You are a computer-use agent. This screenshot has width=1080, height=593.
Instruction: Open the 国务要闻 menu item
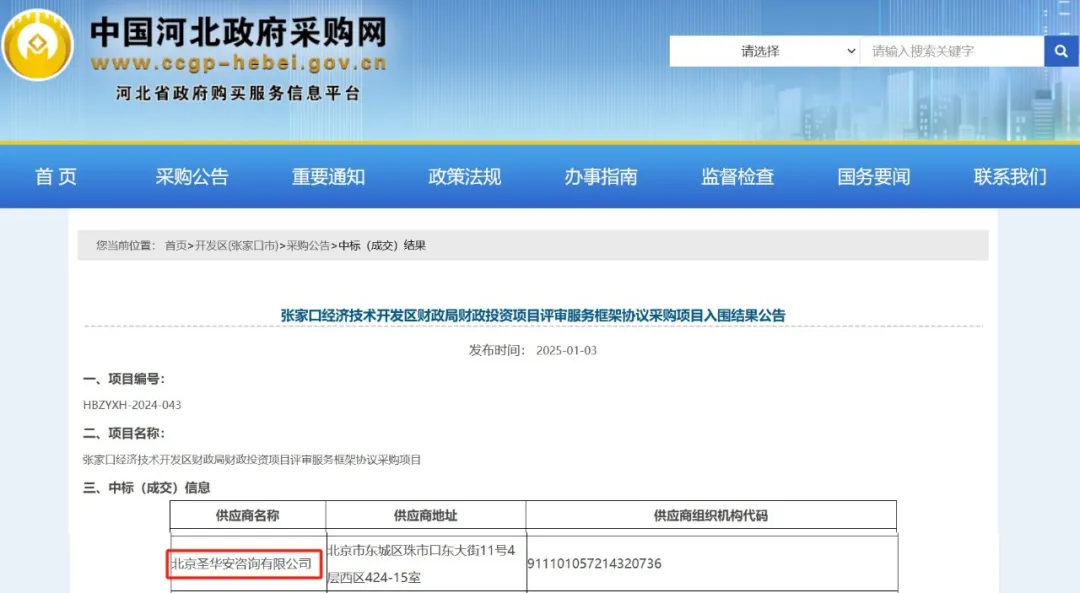[874, 177]
